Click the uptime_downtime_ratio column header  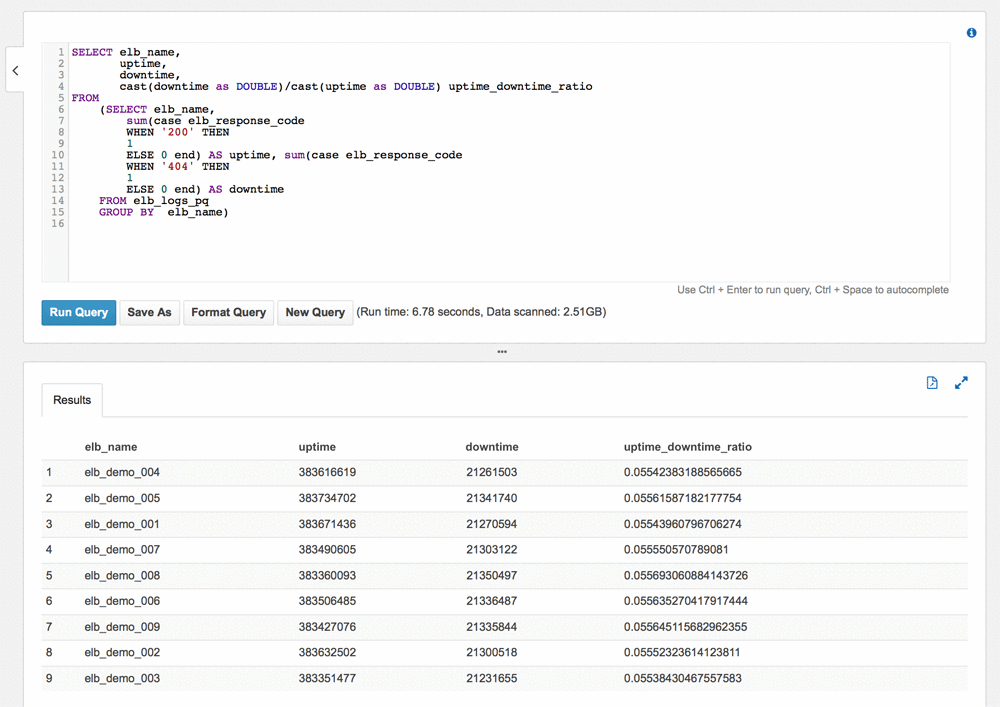(x=687, y=447)
